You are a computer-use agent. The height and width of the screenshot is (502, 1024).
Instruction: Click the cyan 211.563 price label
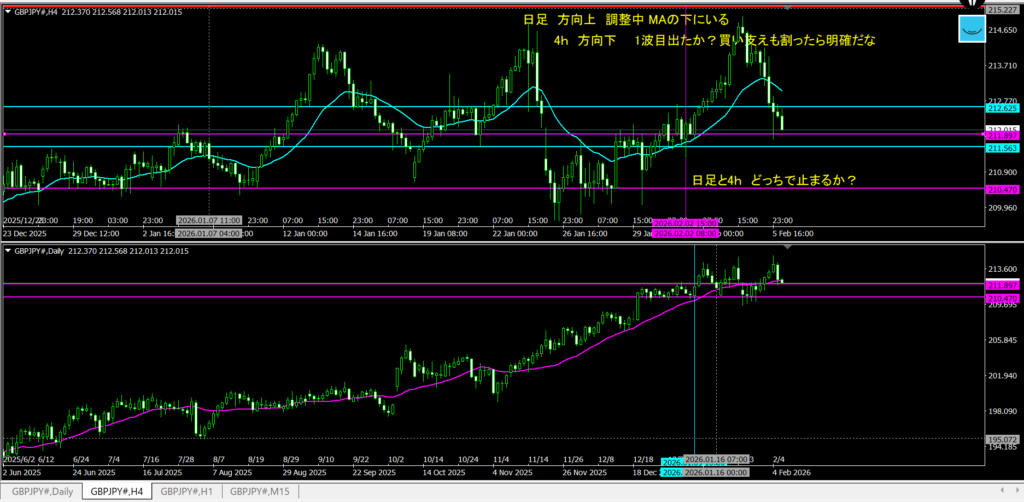click(x=1002, y=147)
